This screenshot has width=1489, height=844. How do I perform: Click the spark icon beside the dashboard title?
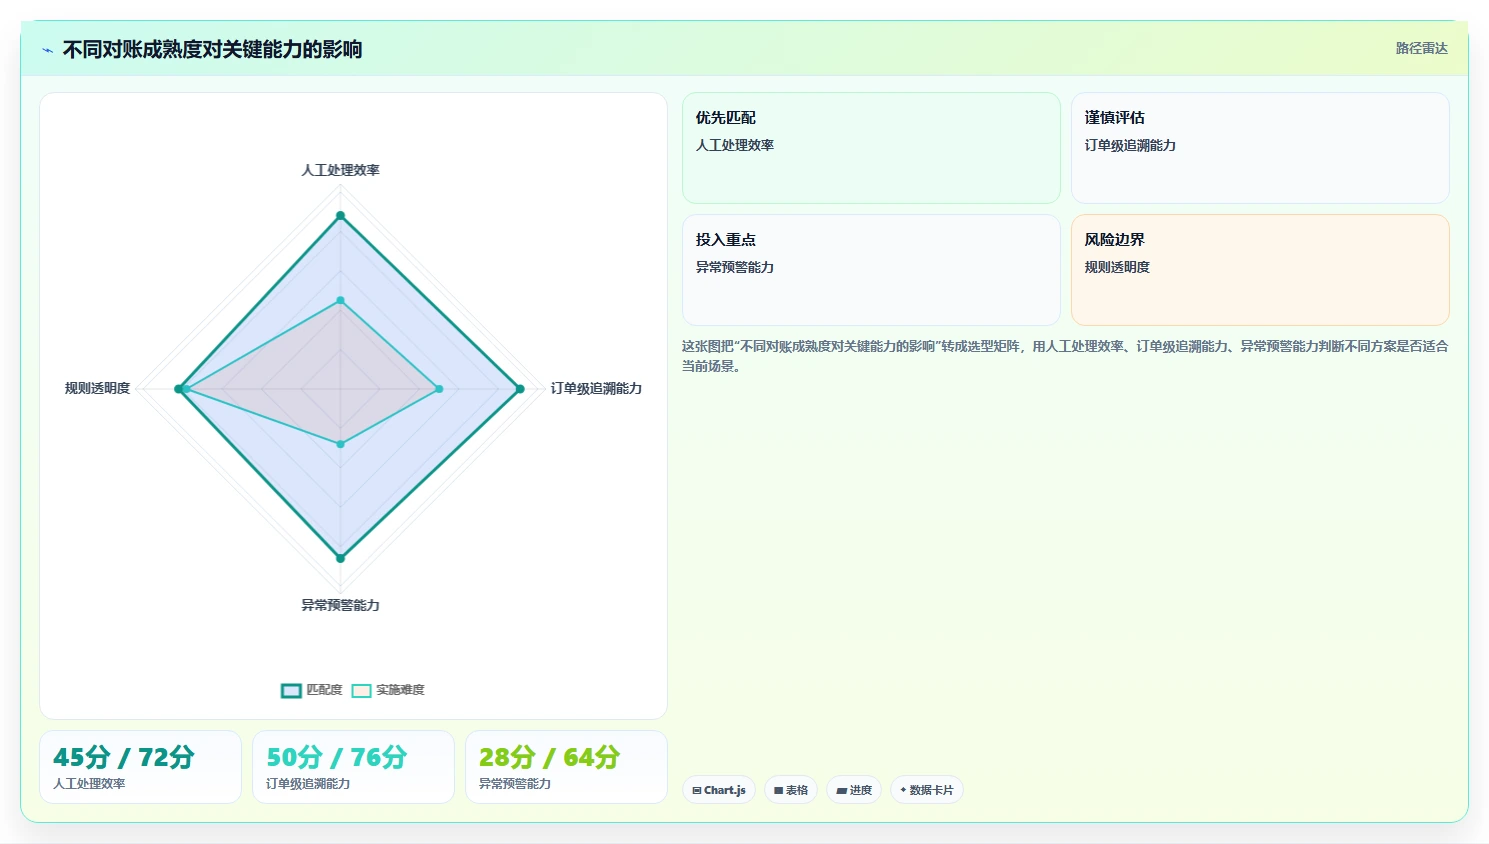(47, 50)
